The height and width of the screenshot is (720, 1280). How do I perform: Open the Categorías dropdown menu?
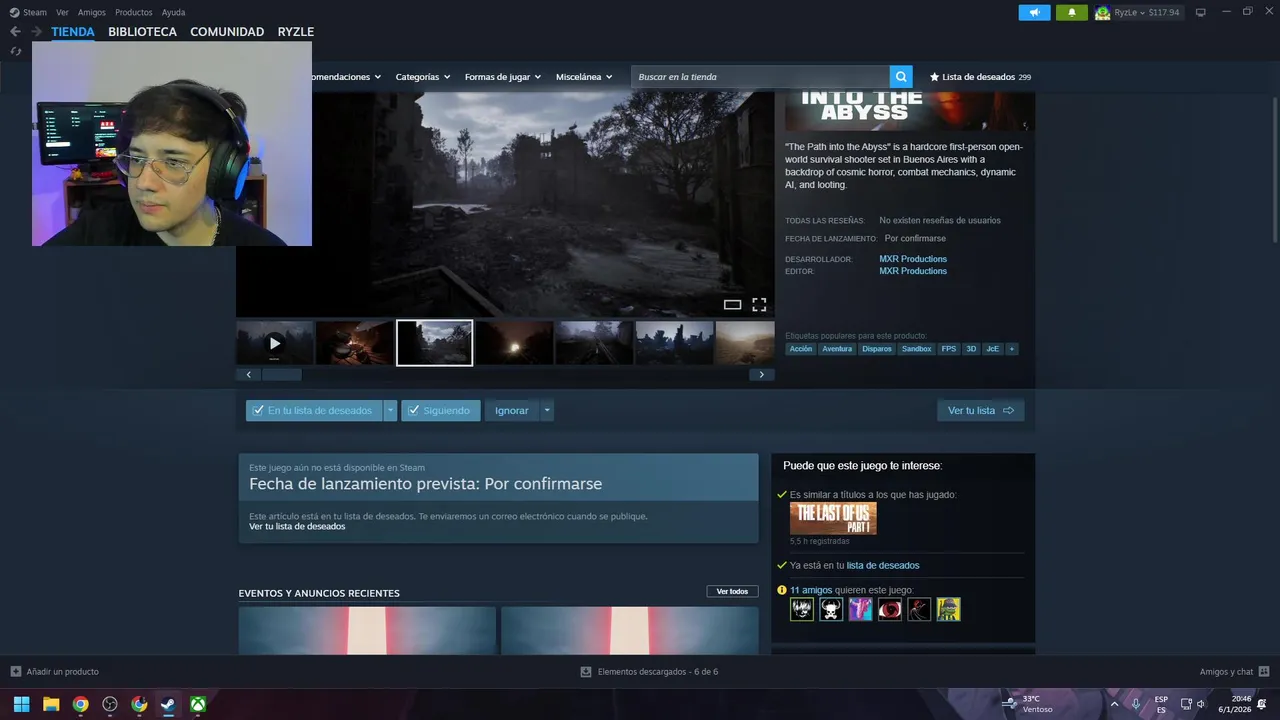pyautogui.click(x=422, y=77)
